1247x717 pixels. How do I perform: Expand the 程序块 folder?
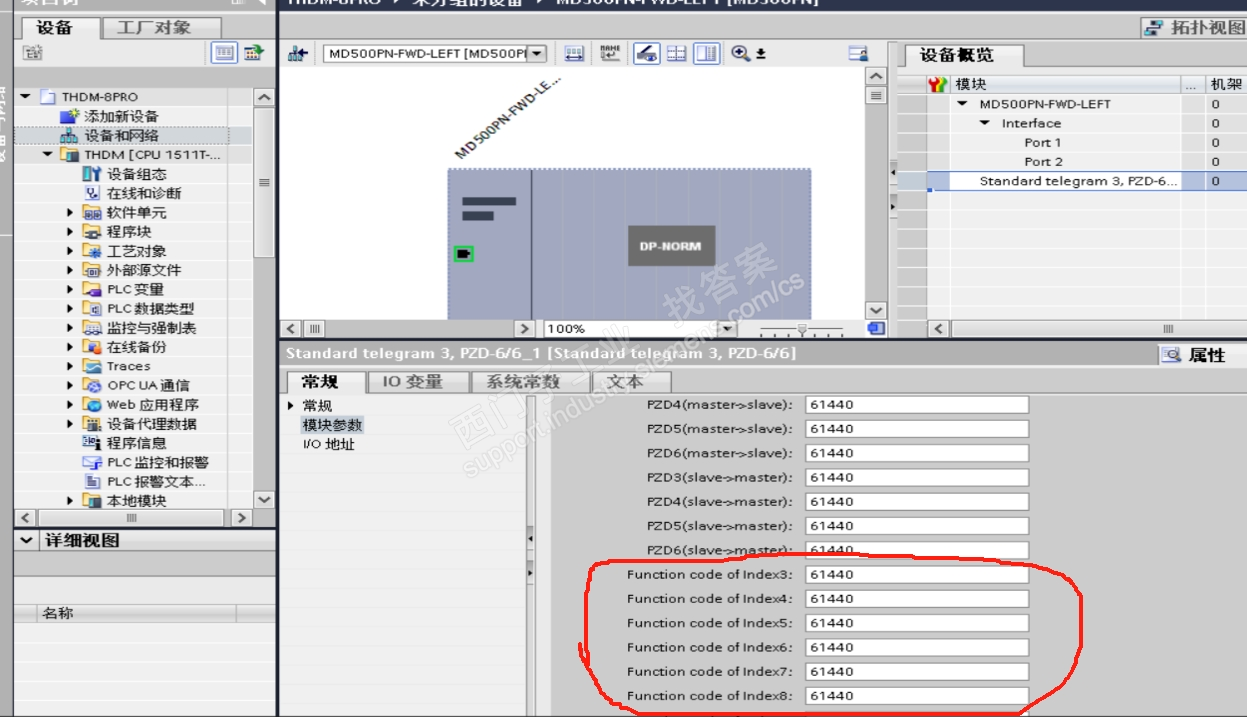point(70,232)
